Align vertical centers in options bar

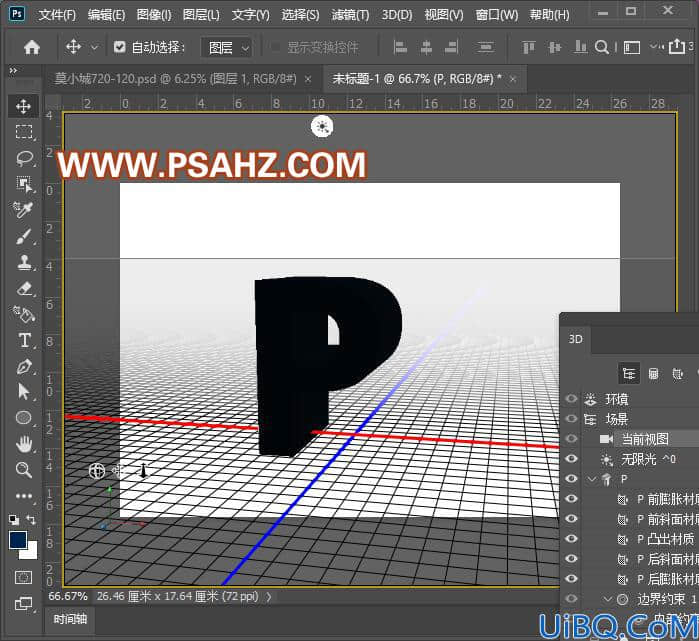(x=555, y=47)
